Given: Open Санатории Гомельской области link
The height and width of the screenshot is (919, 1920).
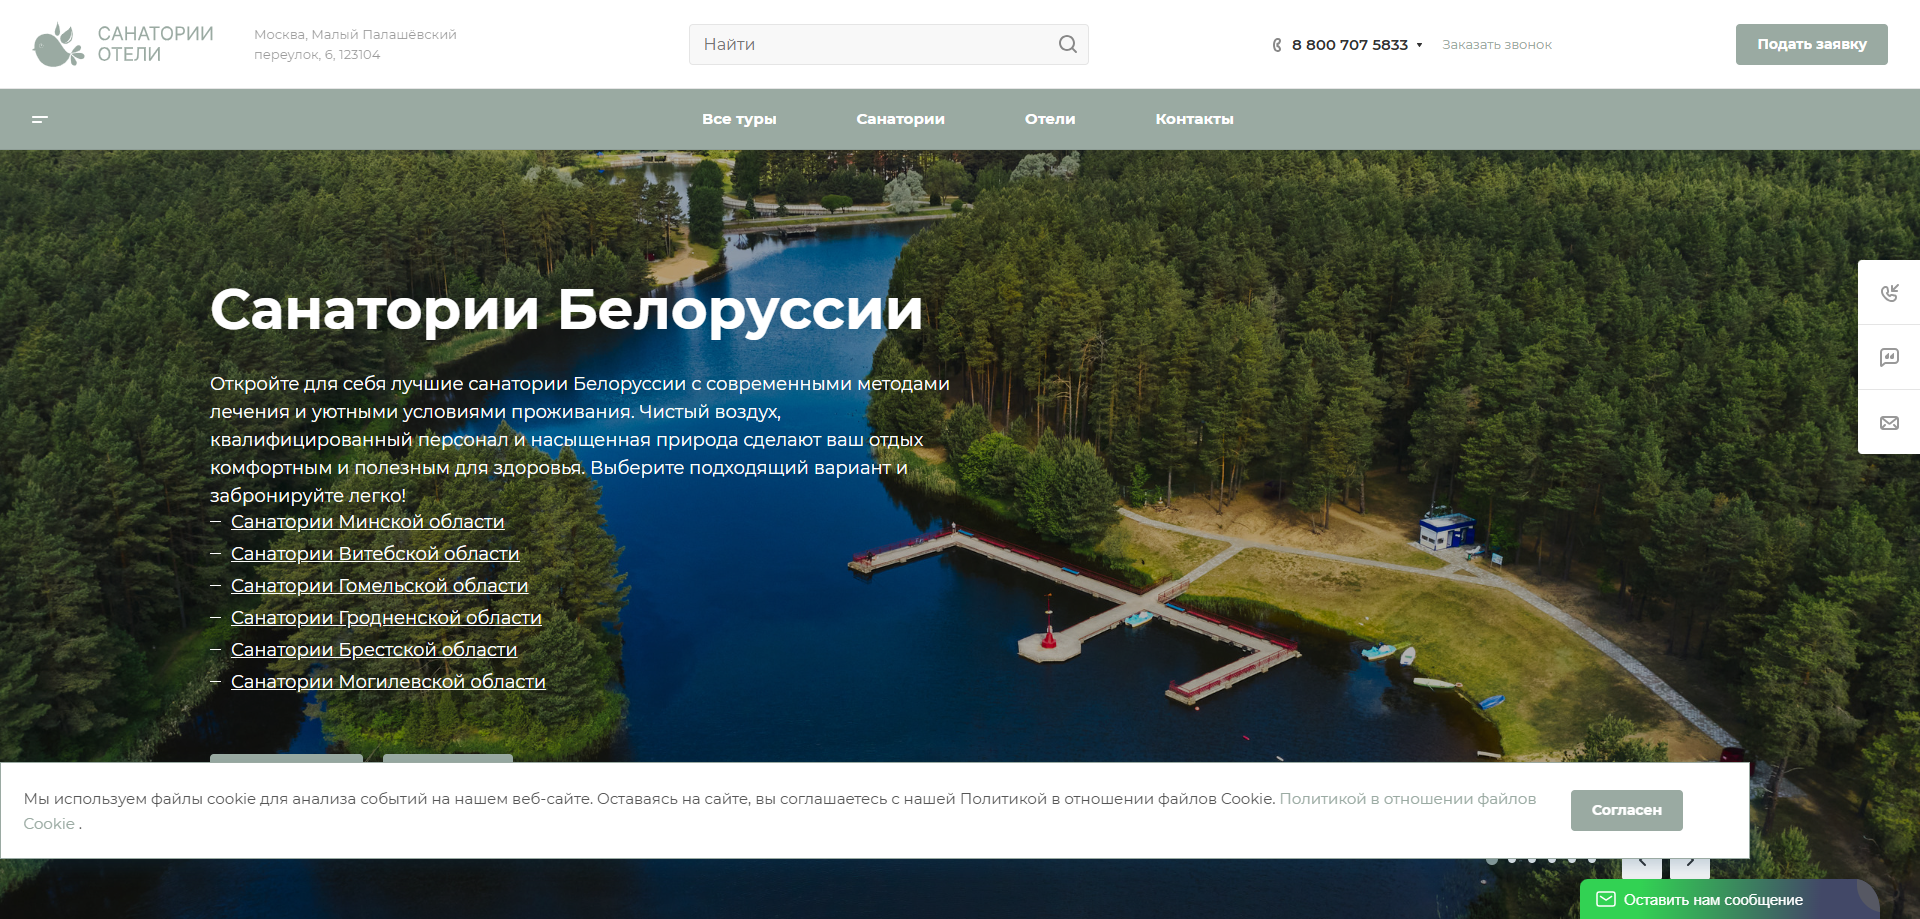Looking at the screenshot, I should coord(379,586).
